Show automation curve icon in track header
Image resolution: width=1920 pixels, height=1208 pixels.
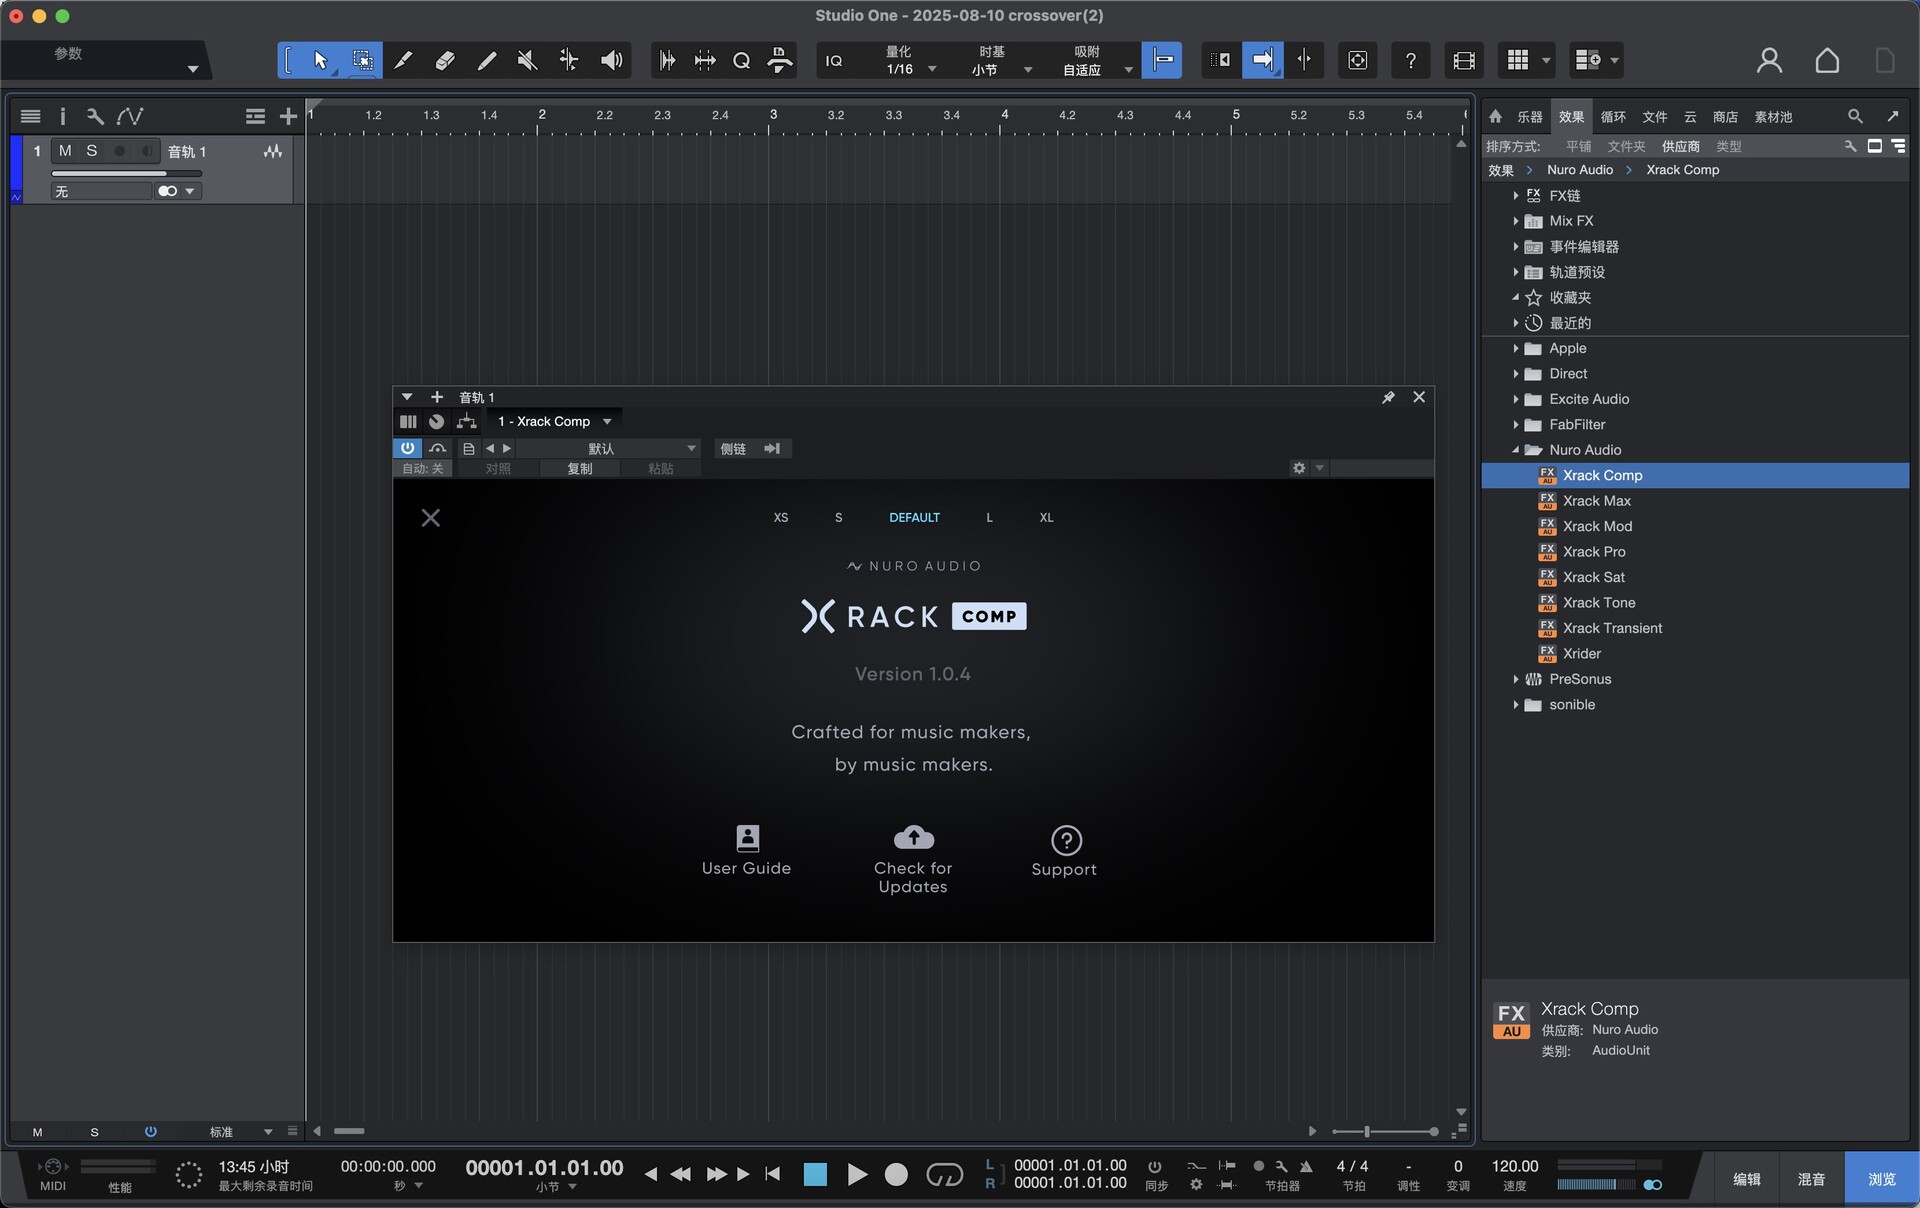click(x=129, y=116)
